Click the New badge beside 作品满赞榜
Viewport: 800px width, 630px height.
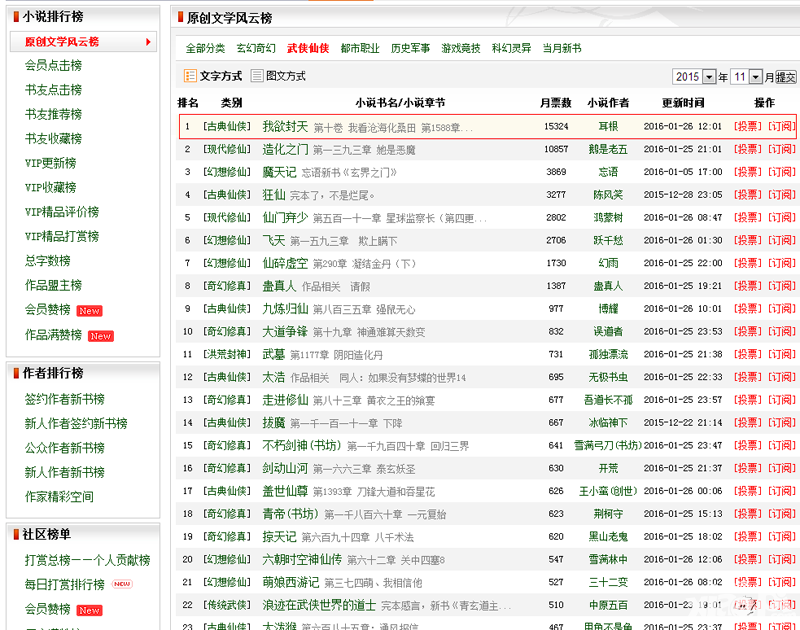(x=101, y=336)
